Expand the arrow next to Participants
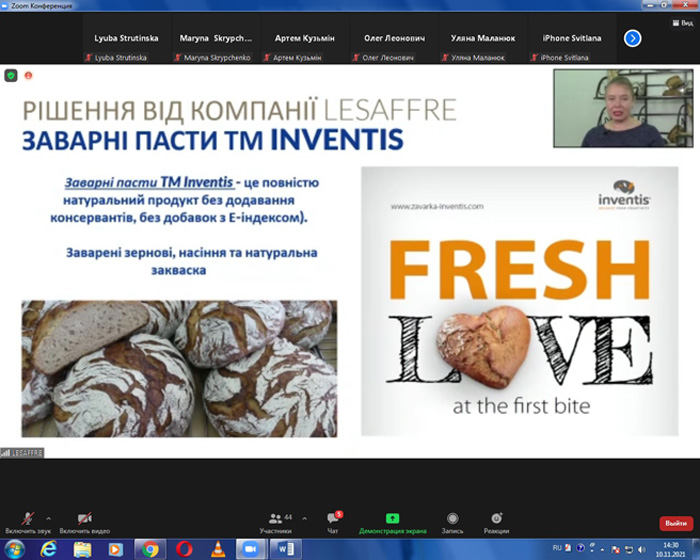The width and height of the screenshot is (700, 560). point(304,518)
